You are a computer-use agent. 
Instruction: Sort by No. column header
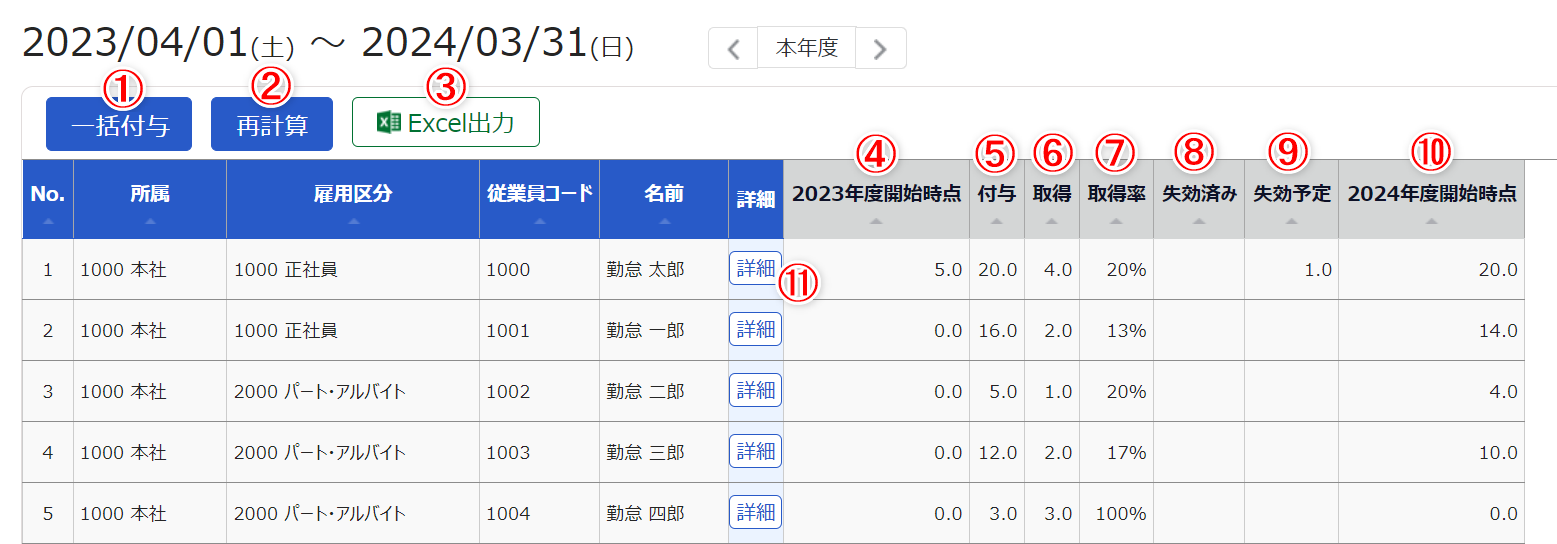(47, 199)
